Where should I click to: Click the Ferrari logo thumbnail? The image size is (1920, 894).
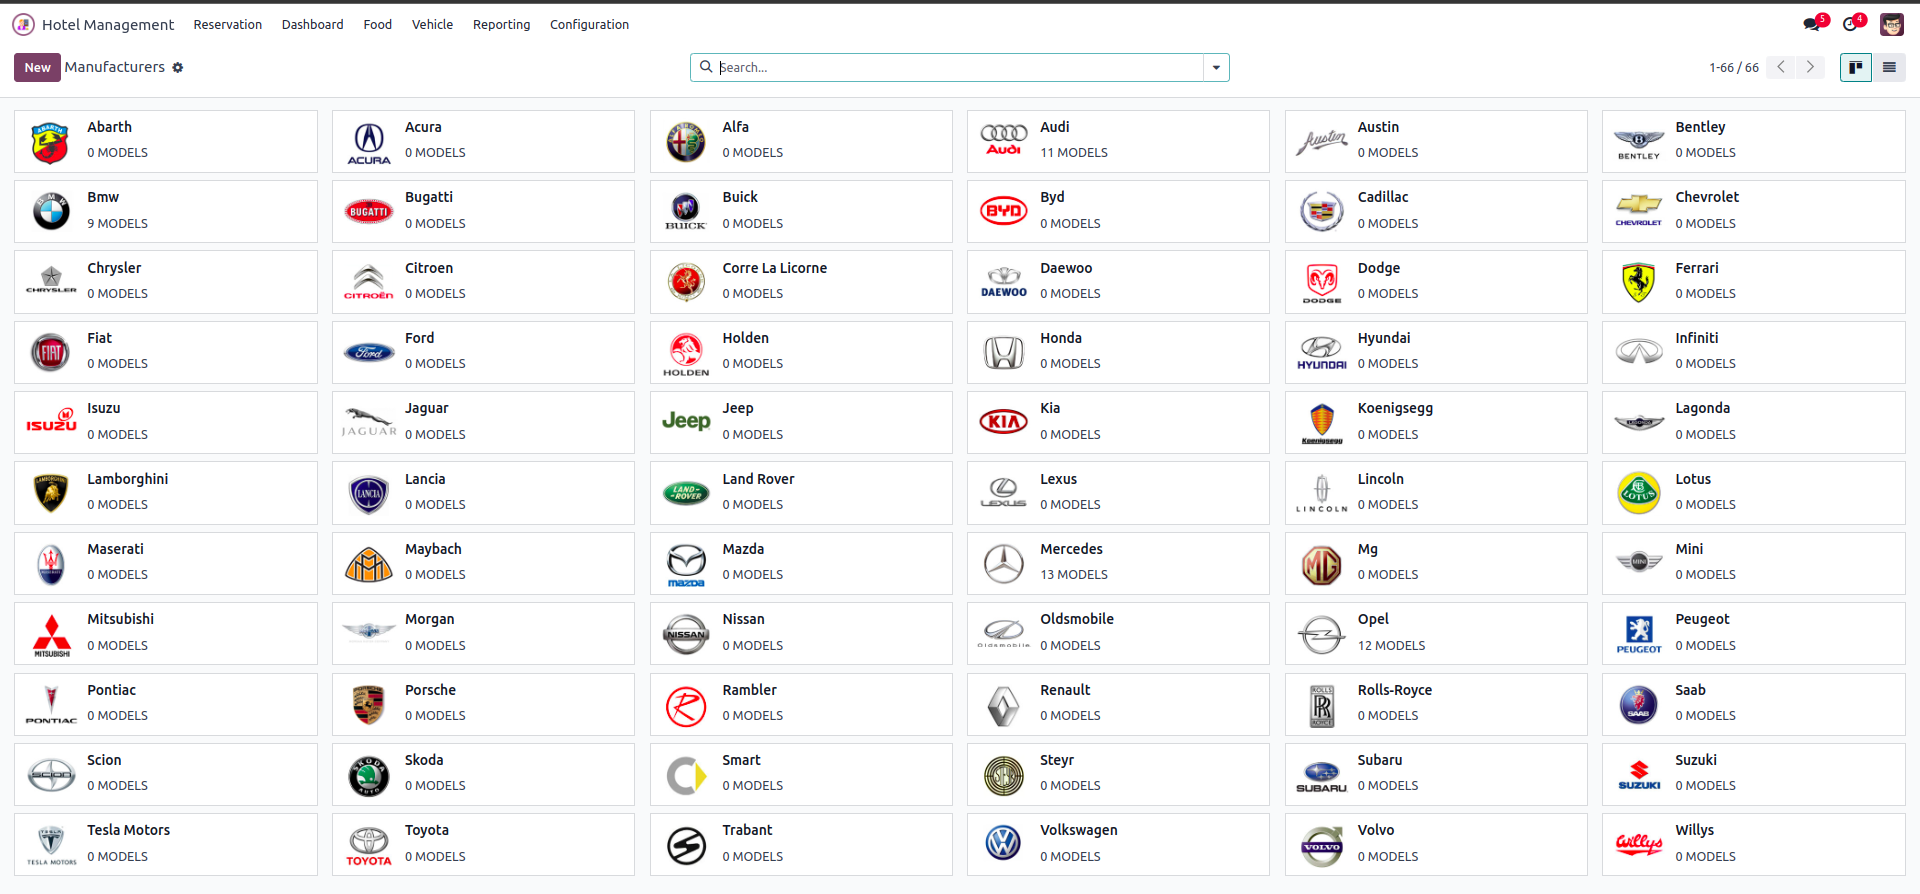(x=1638, y=283)
